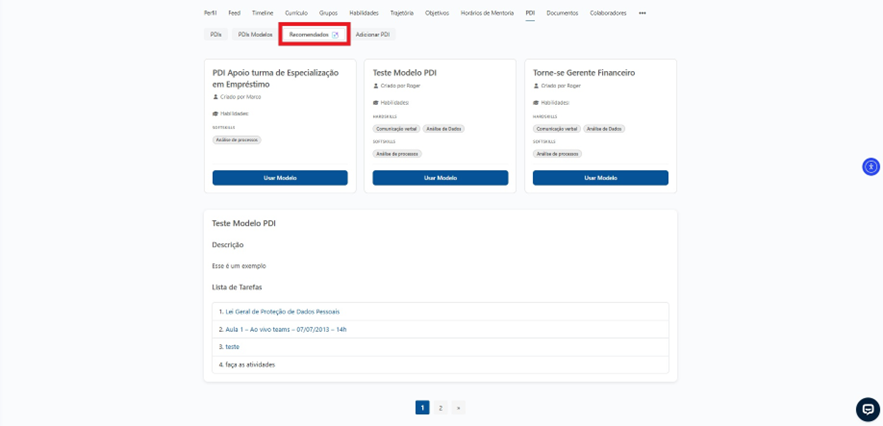Viewport: 883px width, 426px height.
Task: Click the external link icon beside Recomendados
Action: 336,35
